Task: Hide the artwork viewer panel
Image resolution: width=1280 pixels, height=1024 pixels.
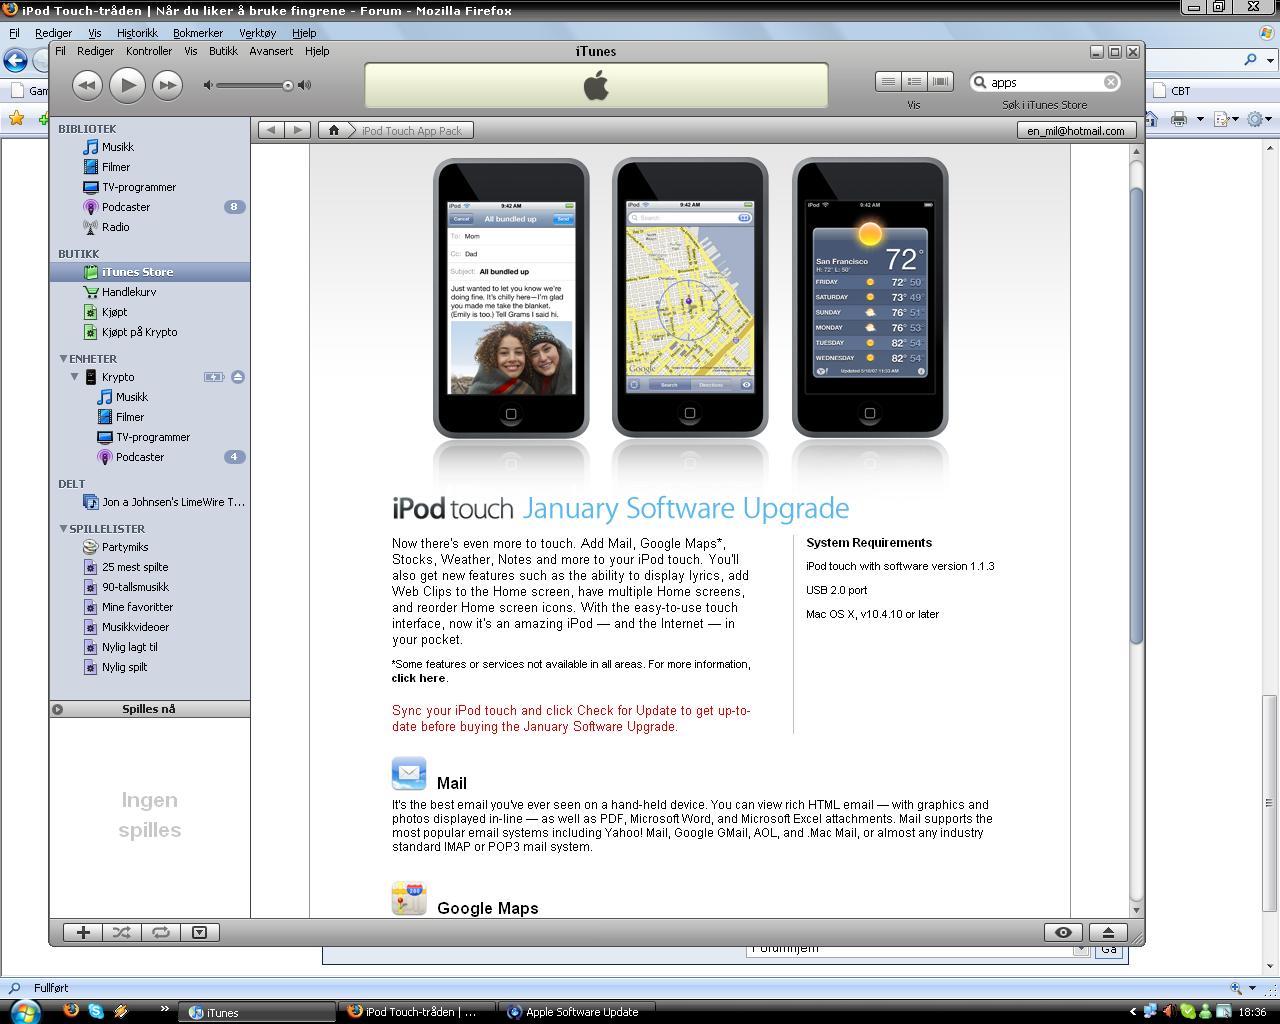Action: 199,932
